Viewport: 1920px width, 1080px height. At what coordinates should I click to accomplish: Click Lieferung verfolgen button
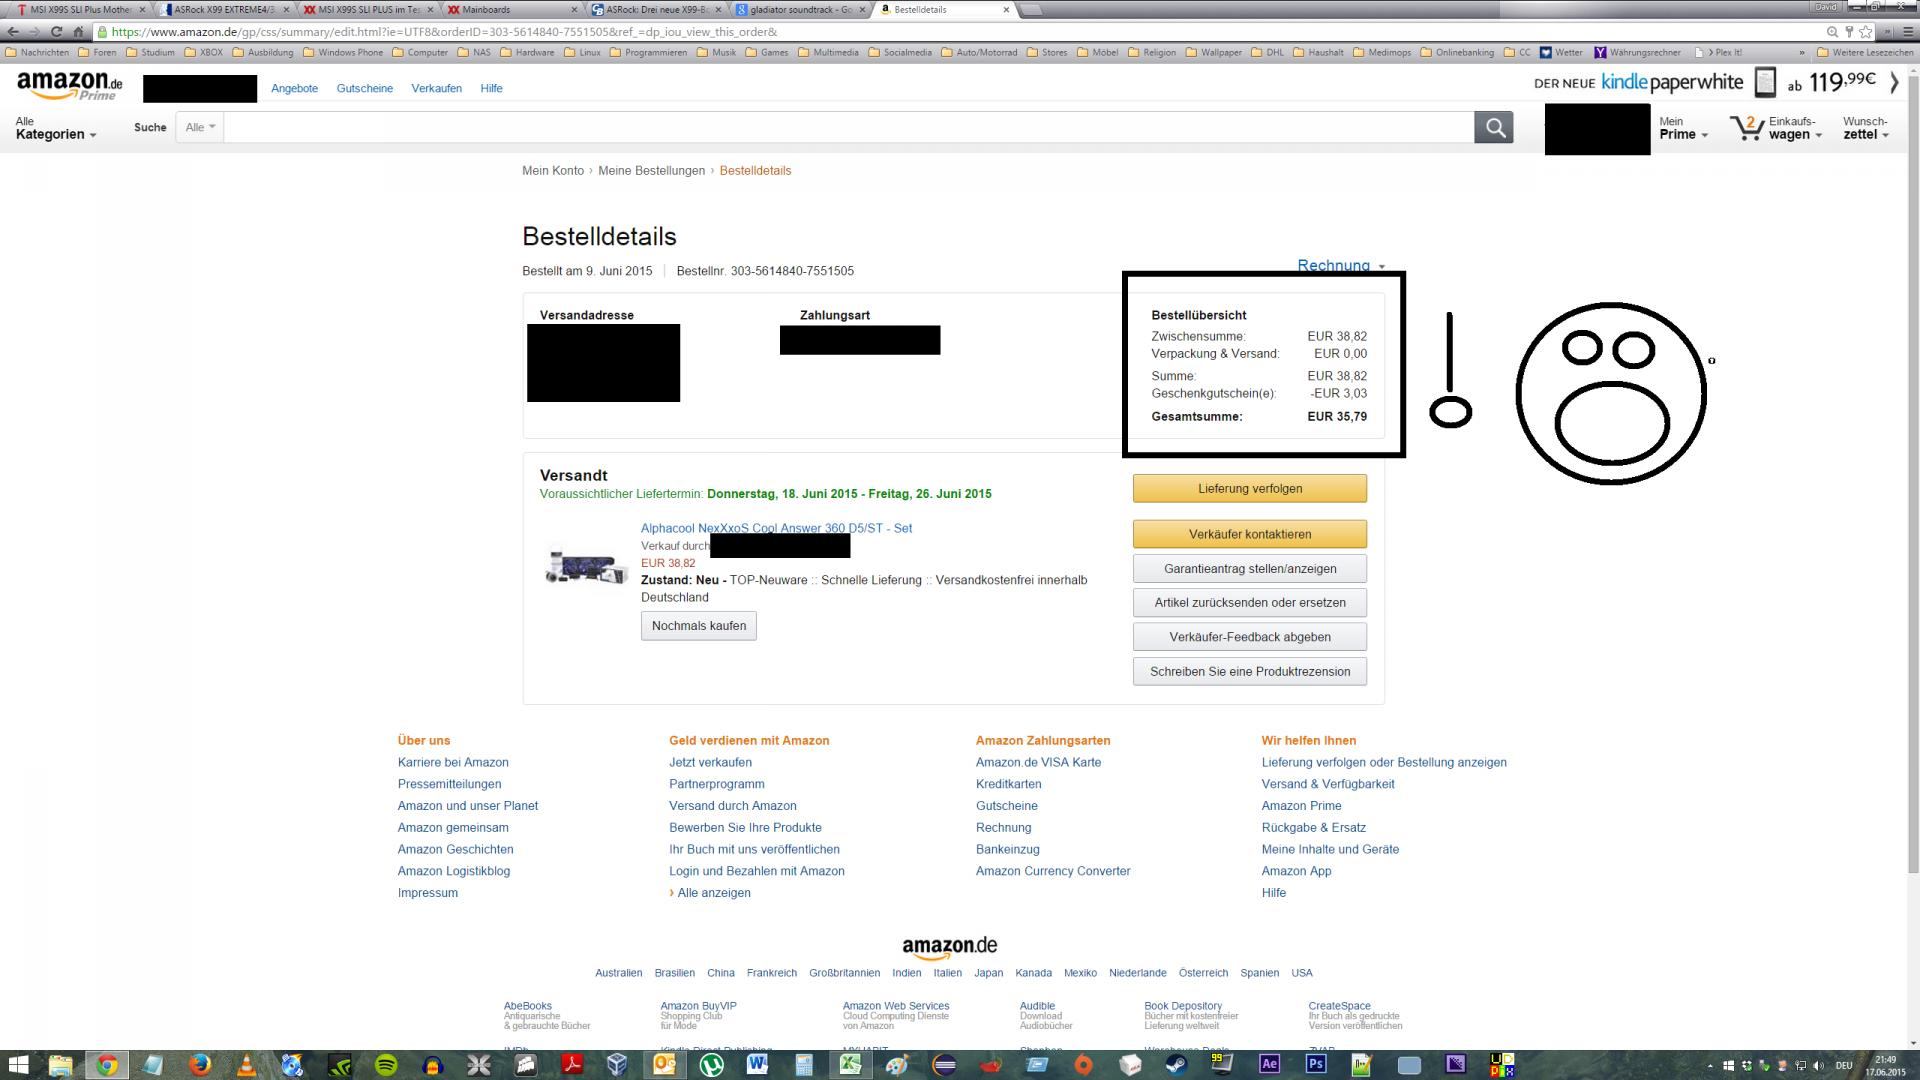tap(1250, 489)
